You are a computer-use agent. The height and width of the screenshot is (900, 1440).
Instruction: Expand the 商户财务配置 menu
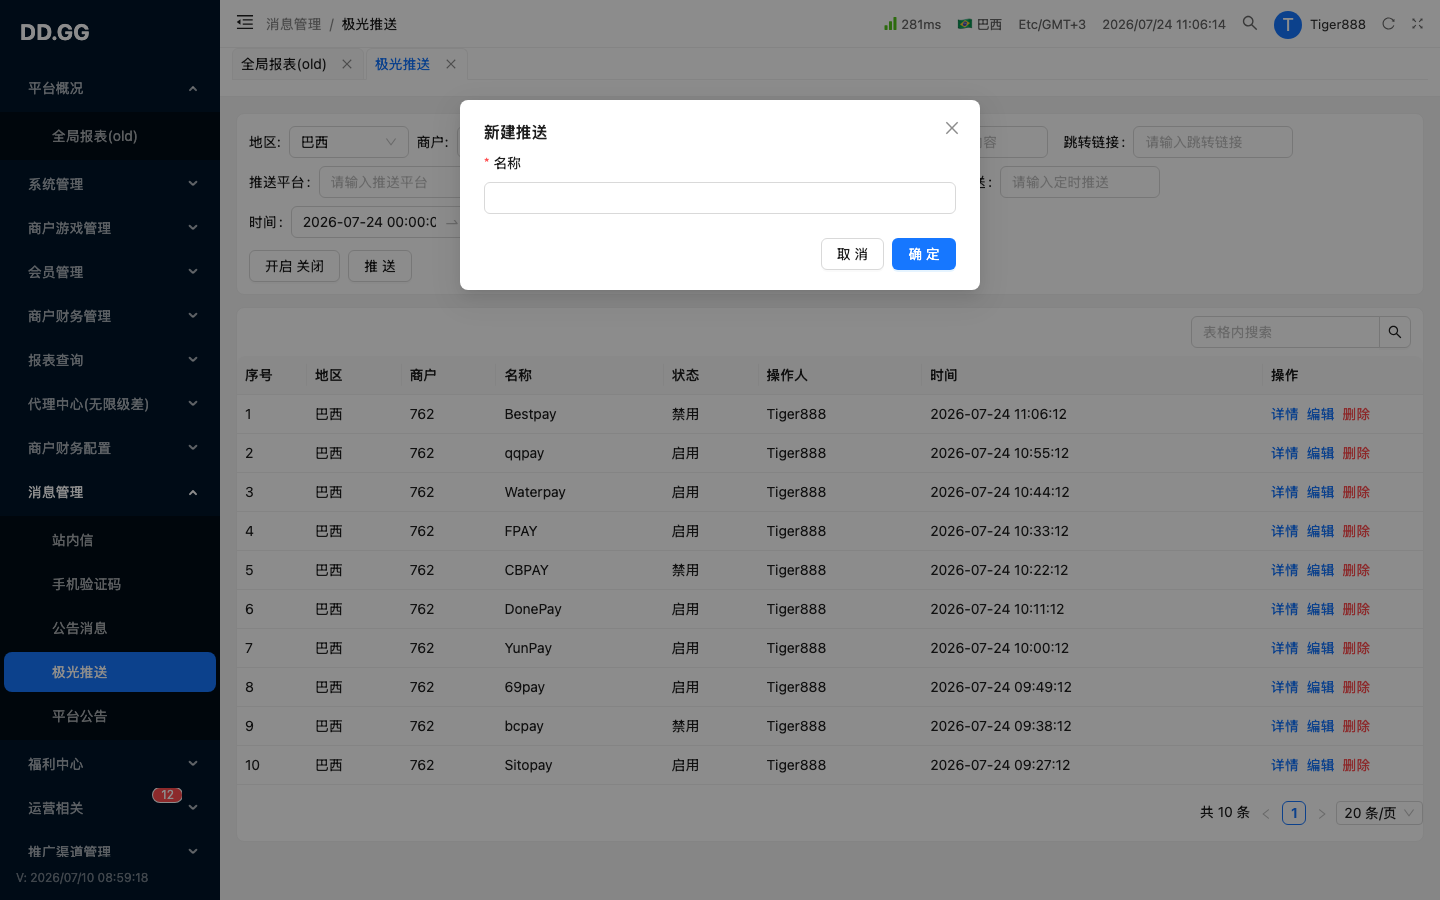point(110,448)
